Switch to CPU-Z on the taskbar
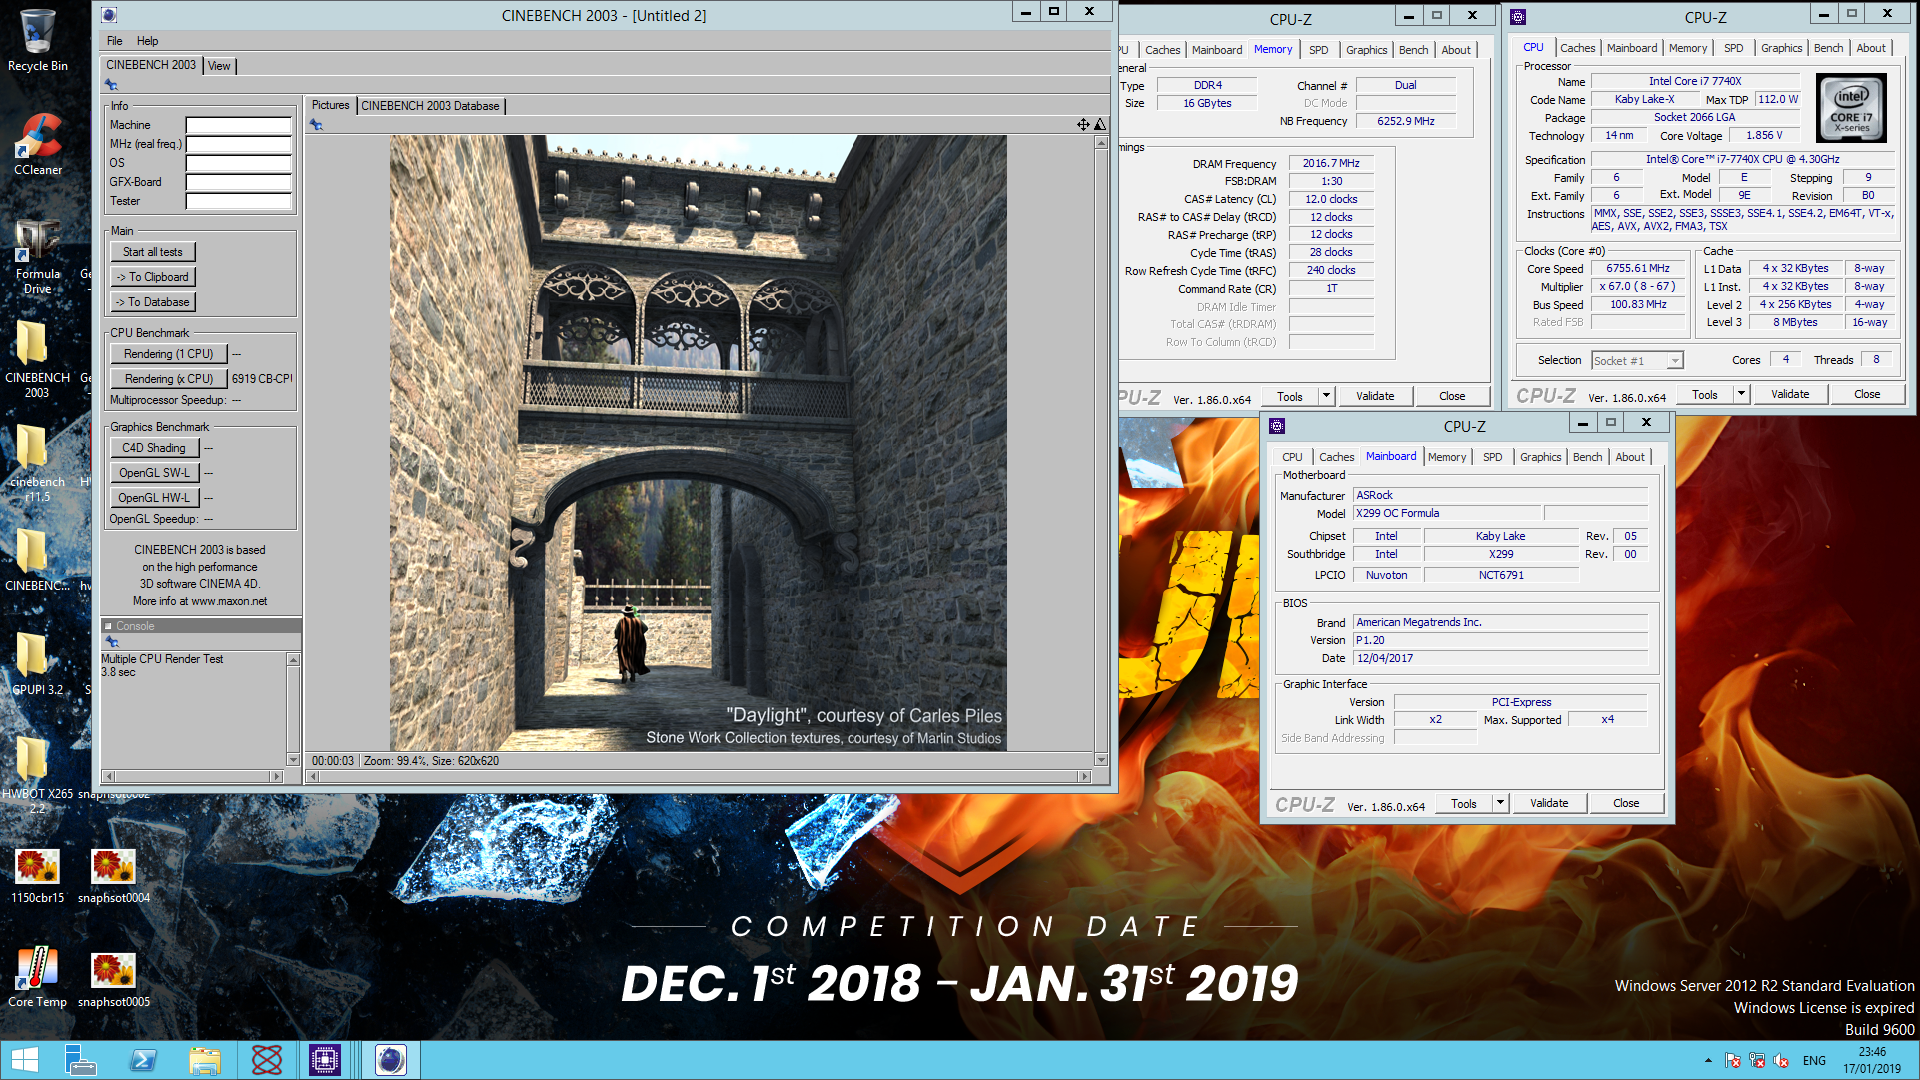Screen dimensions: 1920x1080 (325, 1060)
